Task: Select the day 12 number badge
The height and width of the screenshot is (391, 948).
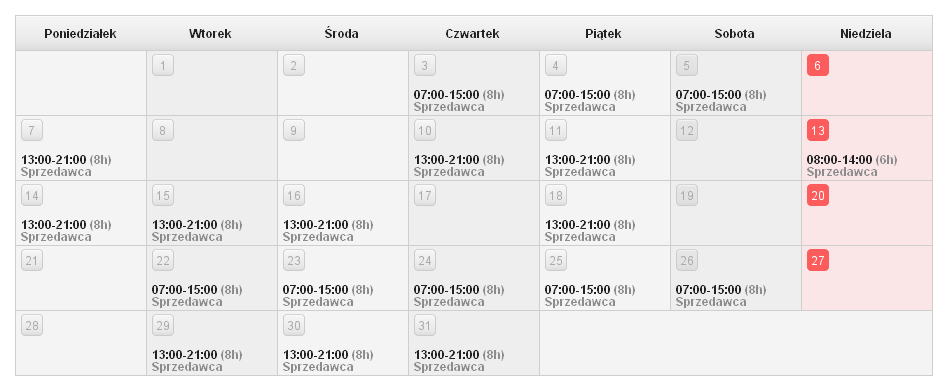Action: click(x=687, y=130)
